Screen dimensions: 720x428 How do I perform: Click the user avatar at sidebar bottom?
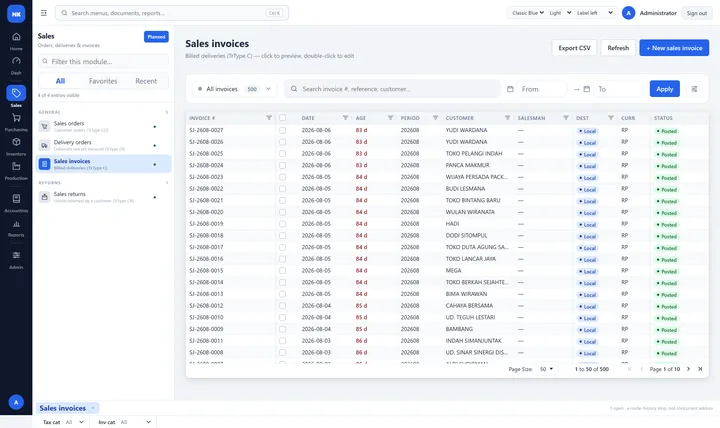tap(16, 402)
